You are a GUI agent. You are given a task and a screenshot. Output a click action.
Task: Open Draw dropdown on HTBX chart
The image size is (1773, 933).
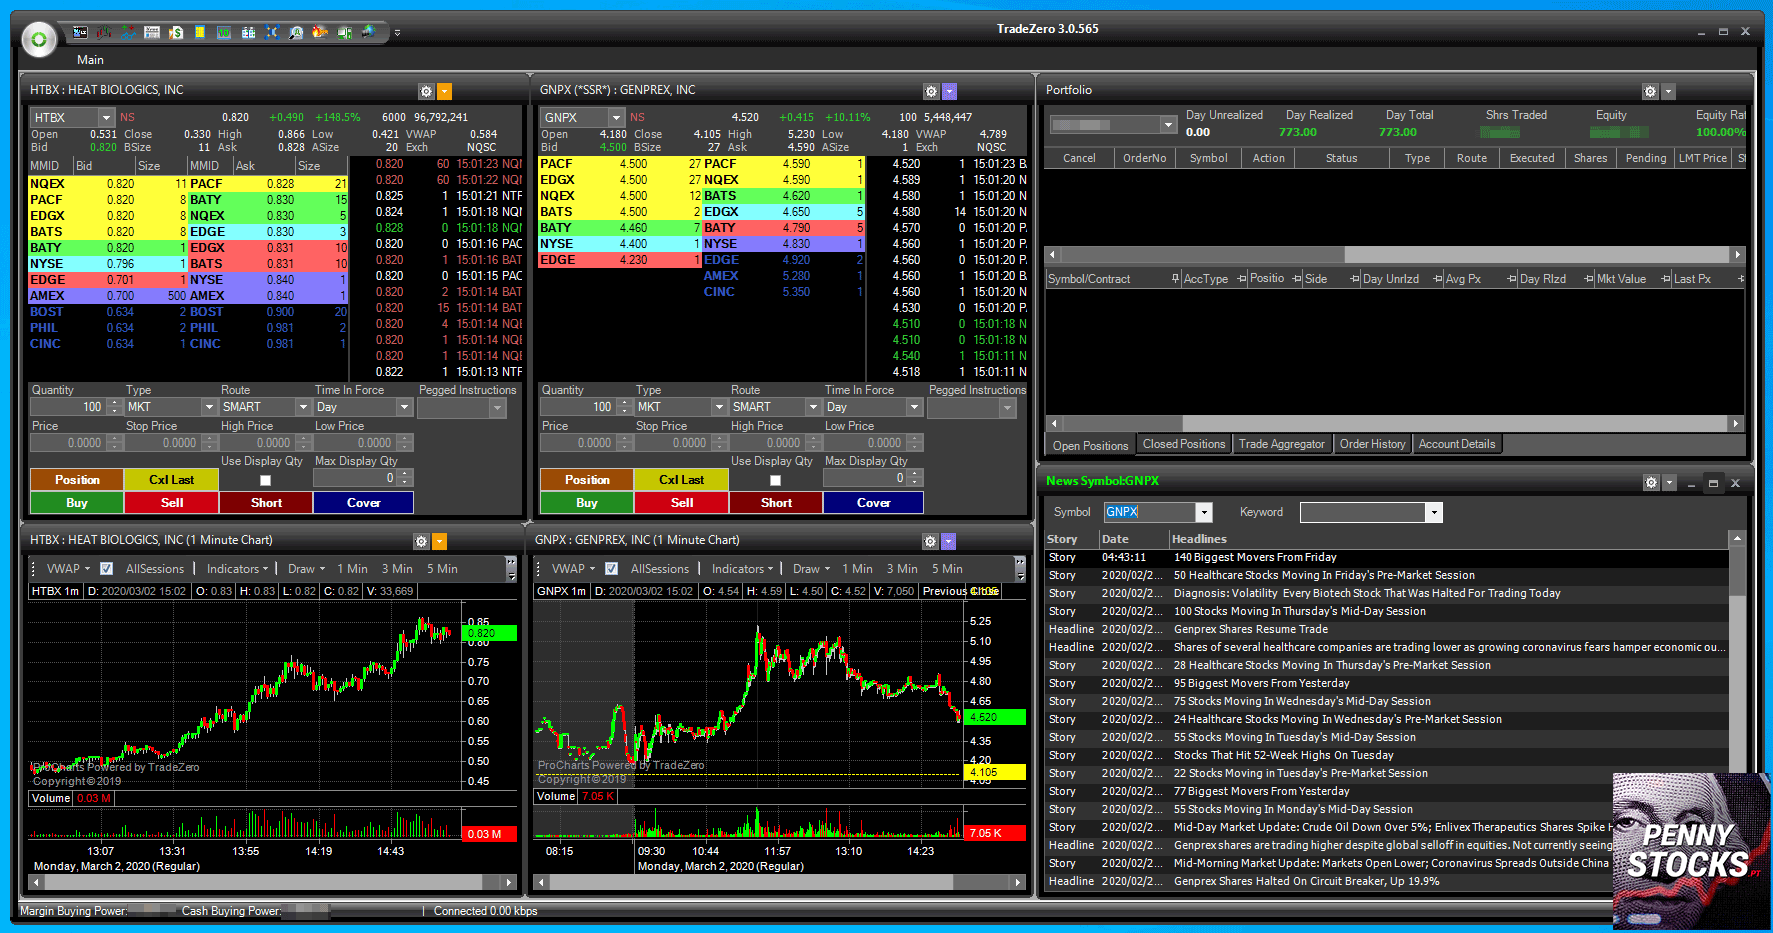(306, 569)
